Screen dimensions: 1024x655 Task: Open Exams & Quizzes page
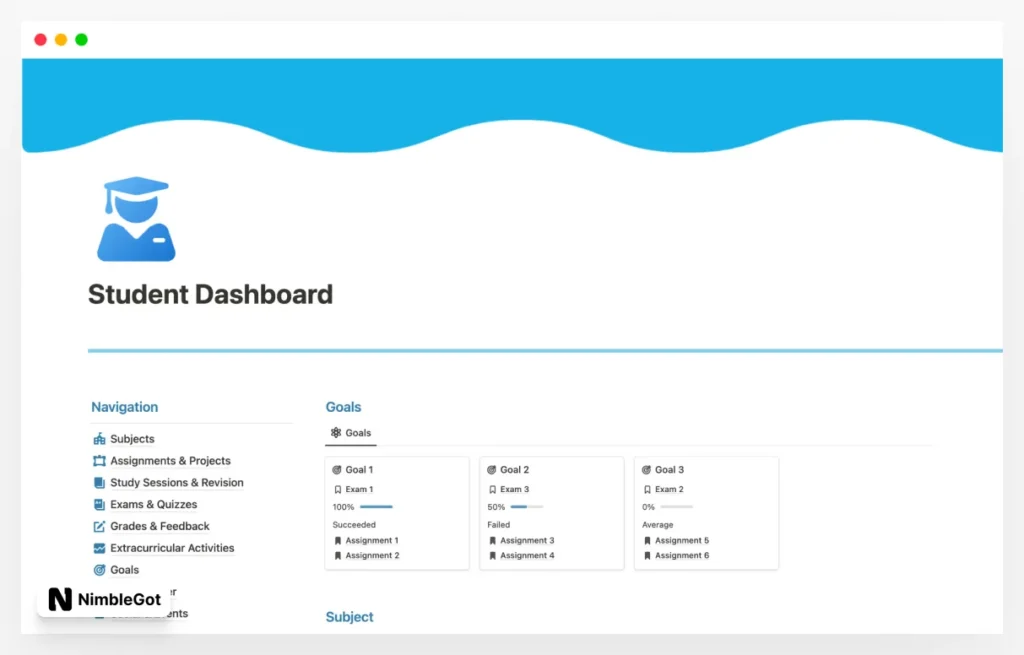click(x=153, y=505)
